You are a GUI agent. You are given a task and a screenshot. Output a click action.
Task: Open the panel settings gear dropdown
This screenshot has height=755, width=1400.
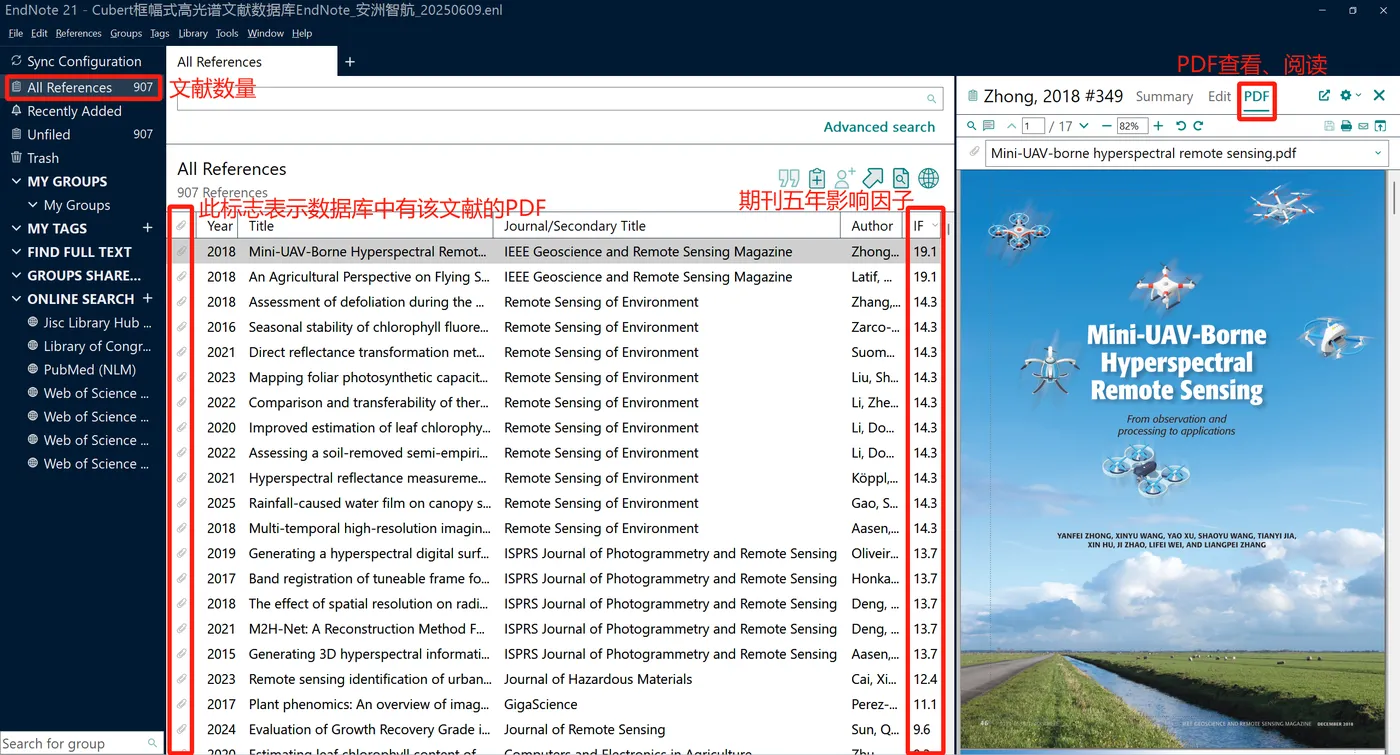click(x=1351, y=96)
